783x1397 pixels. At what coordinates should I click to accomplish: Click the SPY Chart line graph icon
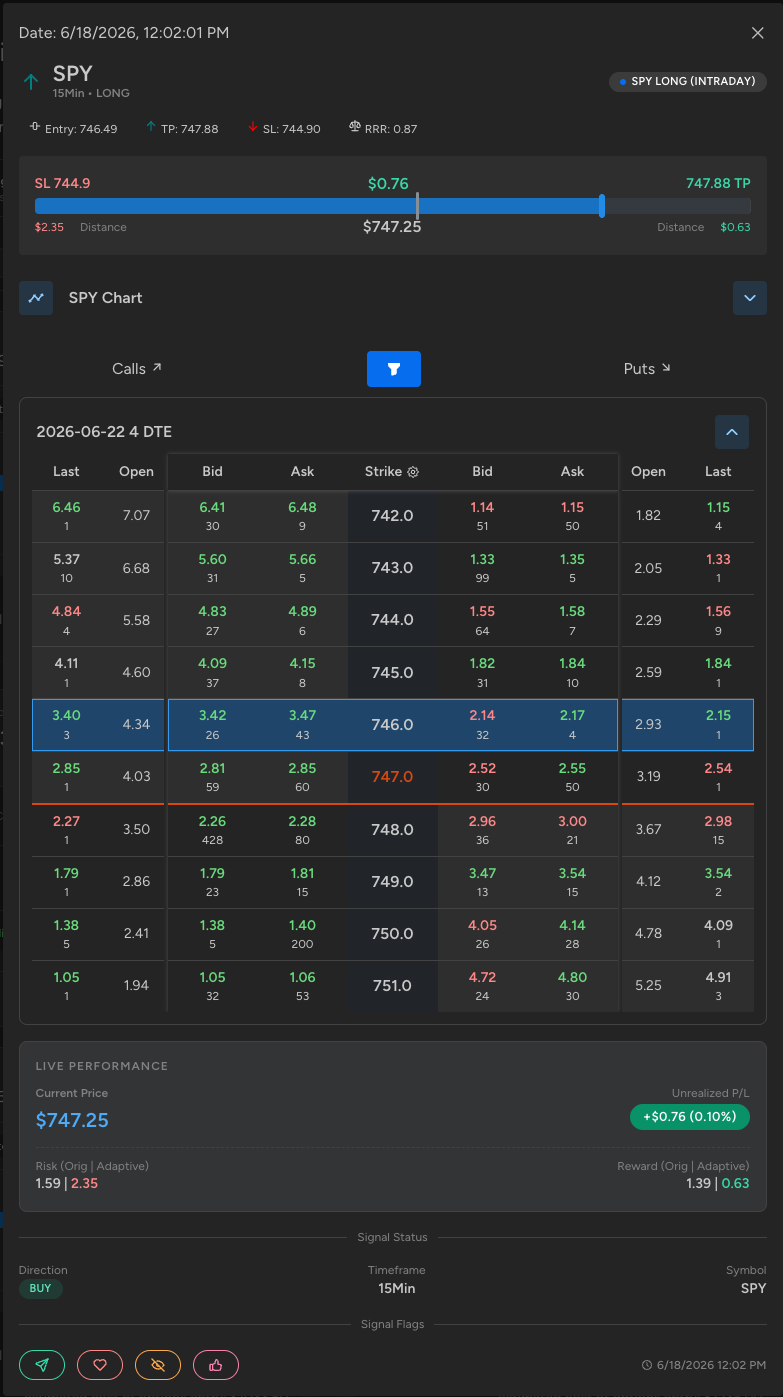point(36,298)
